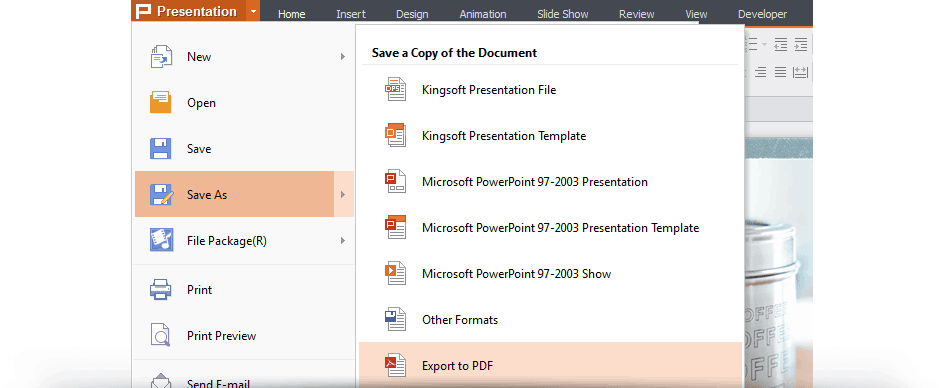Screen dimensions: 942x388
Task: Click the decrease indent toolbar icon
Action: click(780, 44)
